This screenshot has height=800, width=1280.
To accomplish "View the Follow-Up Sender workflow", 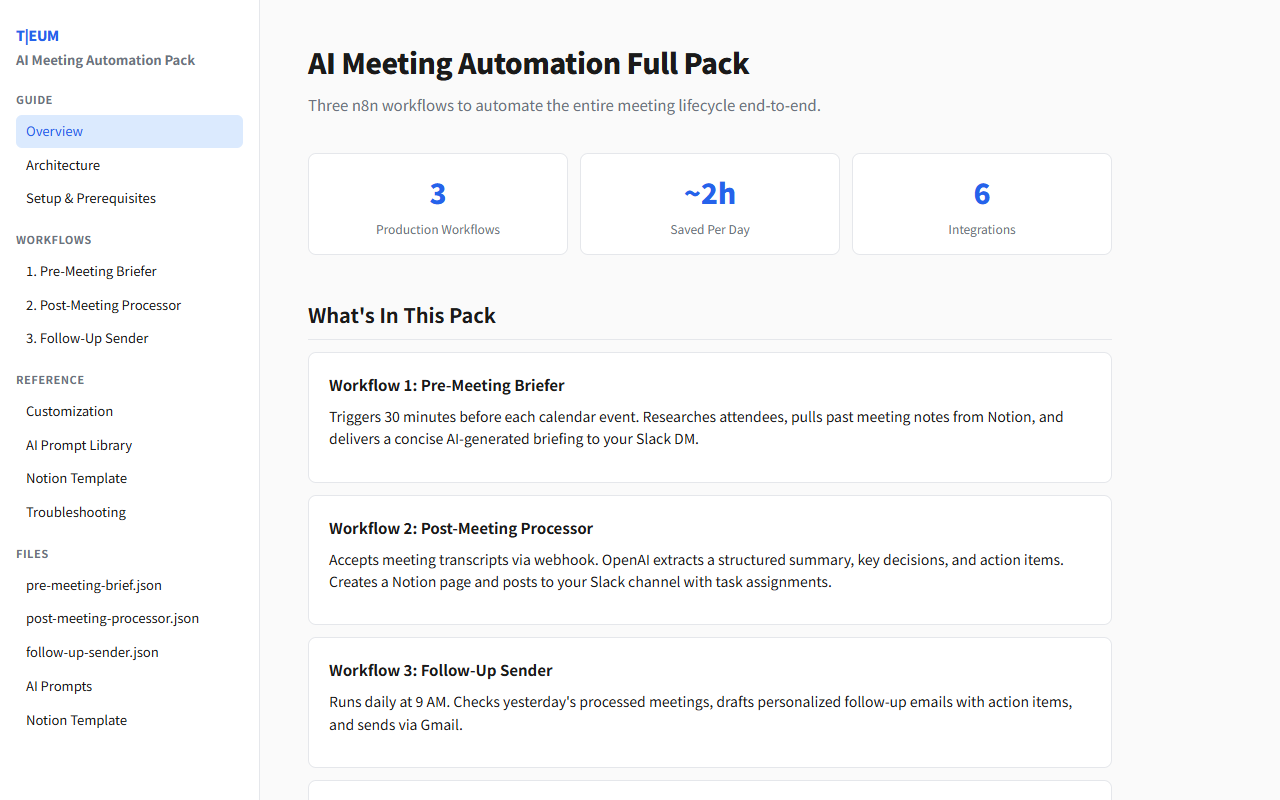I will 87,338.
